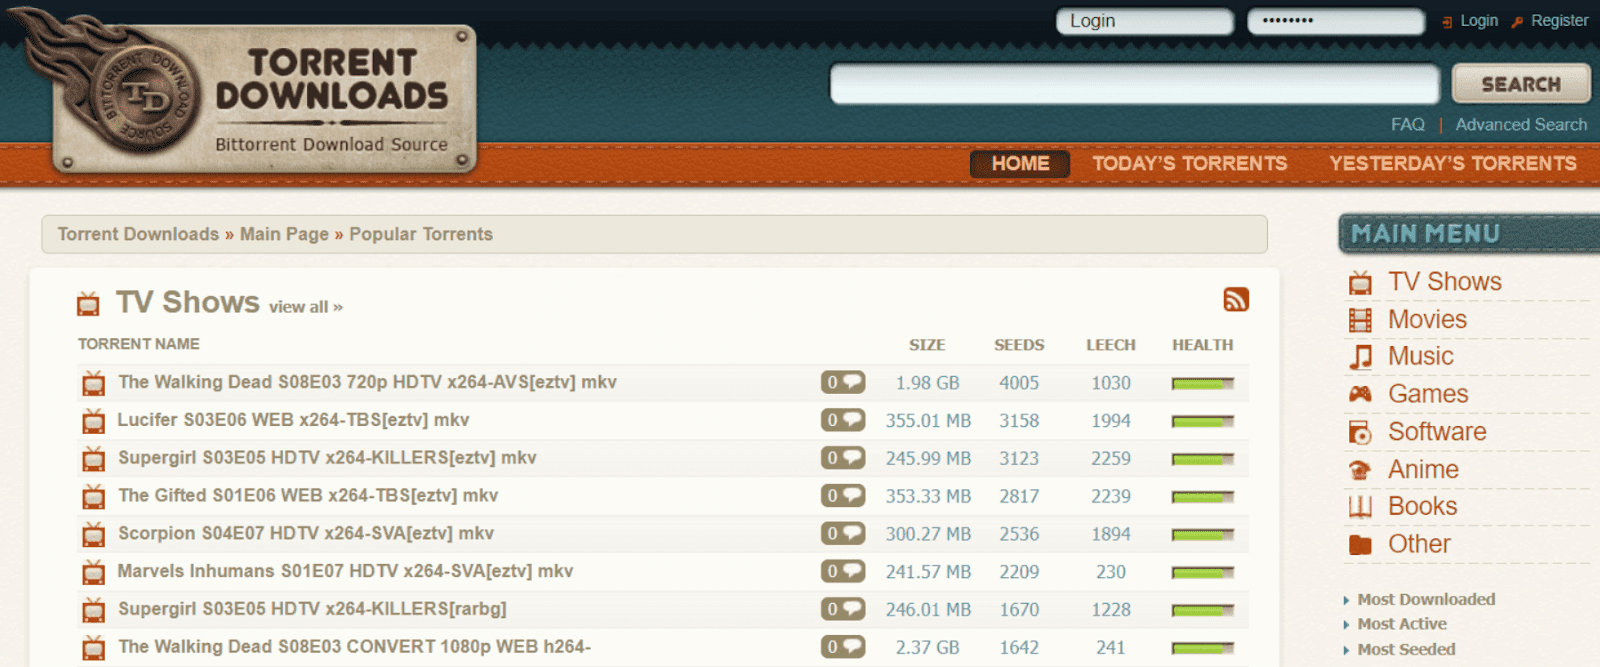Click the TV Shows icon in Main Menu
This screenshot has width=1600, height=667.
(1360, 283)
